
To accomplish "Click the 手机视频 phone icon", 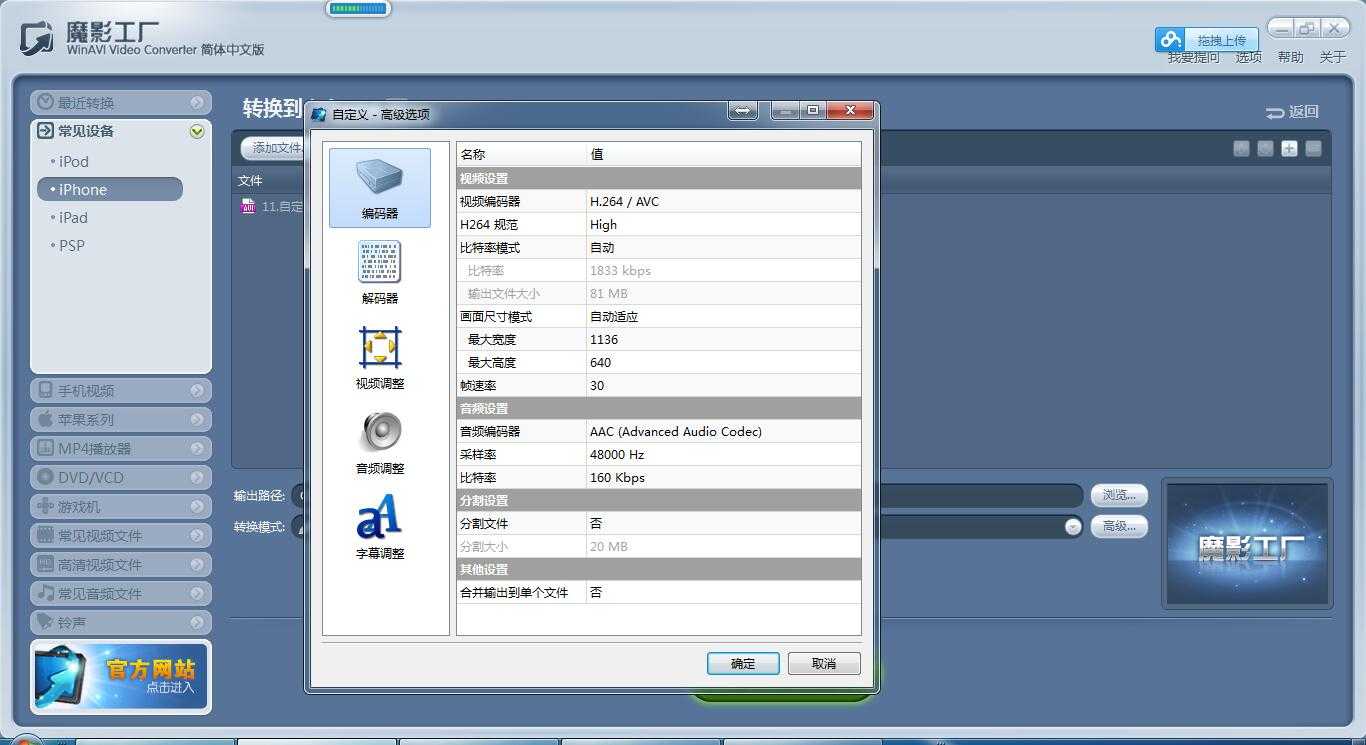I will 45,390.
